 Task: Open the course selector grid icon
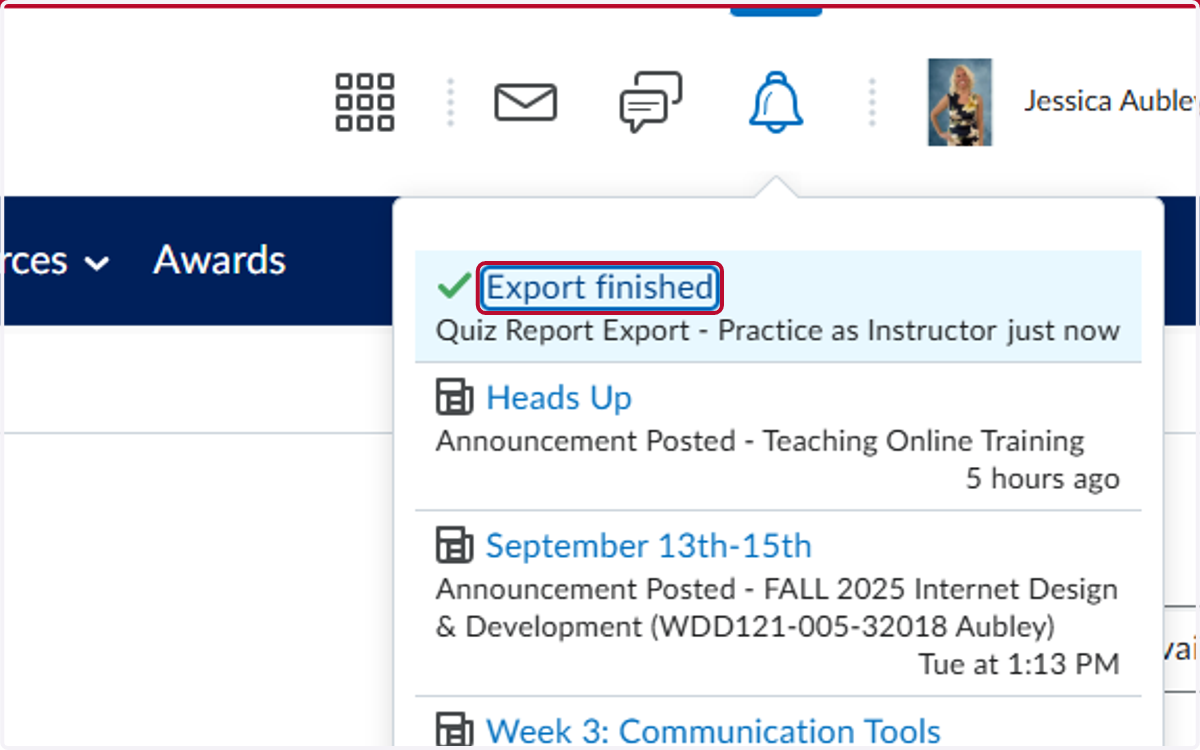(365, 102)
